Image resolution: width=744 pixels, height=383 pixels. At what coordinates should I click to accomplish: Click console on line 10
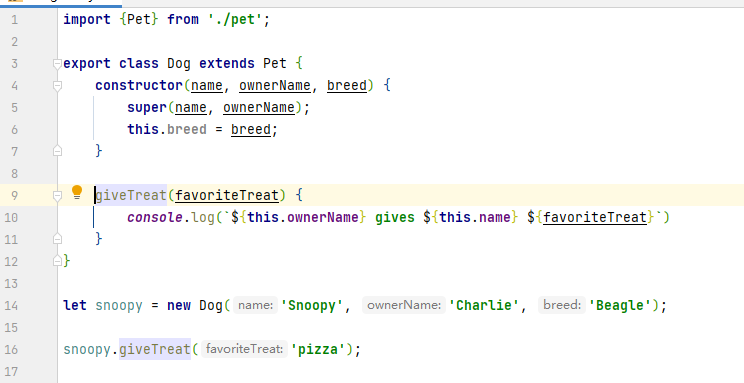click(x=155, y=217)
